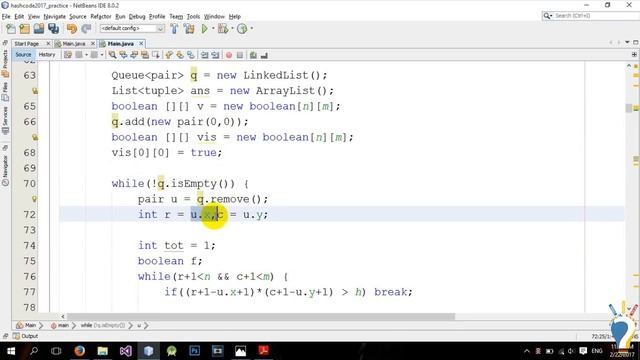Open the Windows Start menu
640x360 pixels.
point(11,351)
